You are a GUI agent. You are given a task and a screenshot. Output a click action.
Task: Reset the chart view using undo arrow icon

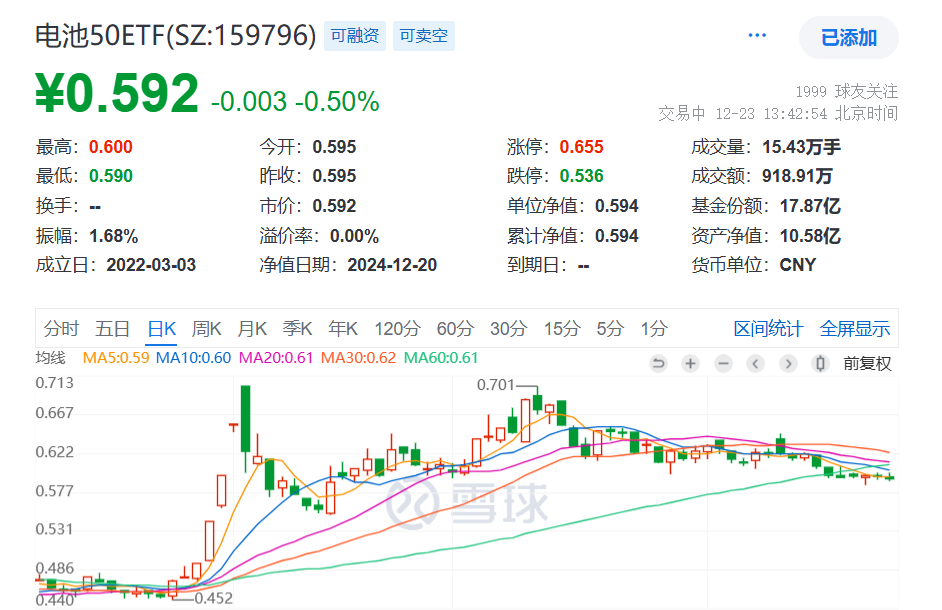[x=657, y=364]
